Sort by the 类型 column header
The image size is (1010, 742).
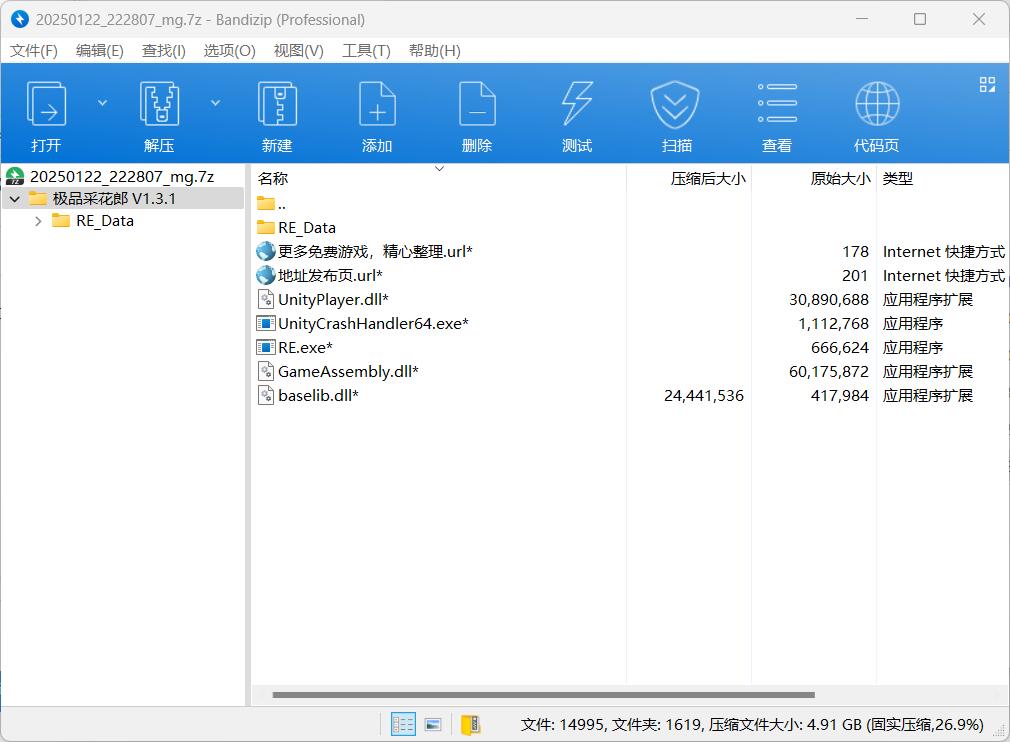pyautogui.click(x=942, y=178)
